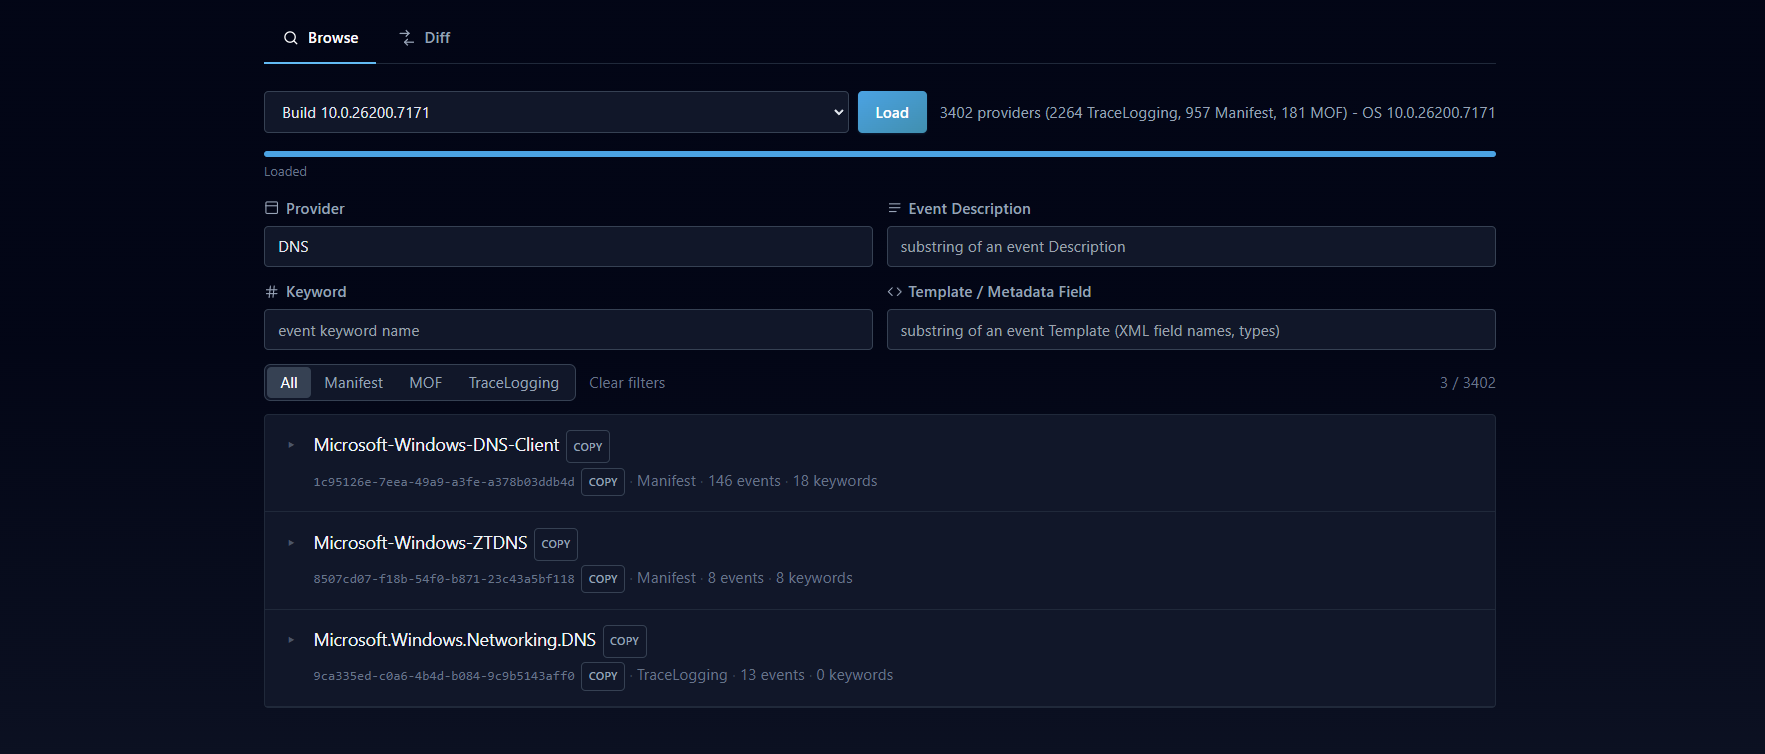Copy the Microsoft-Windows-ZTDNS provider name
Image resolution: width=1765 pixels, height=754 pixels.
[x=556, y=544]
